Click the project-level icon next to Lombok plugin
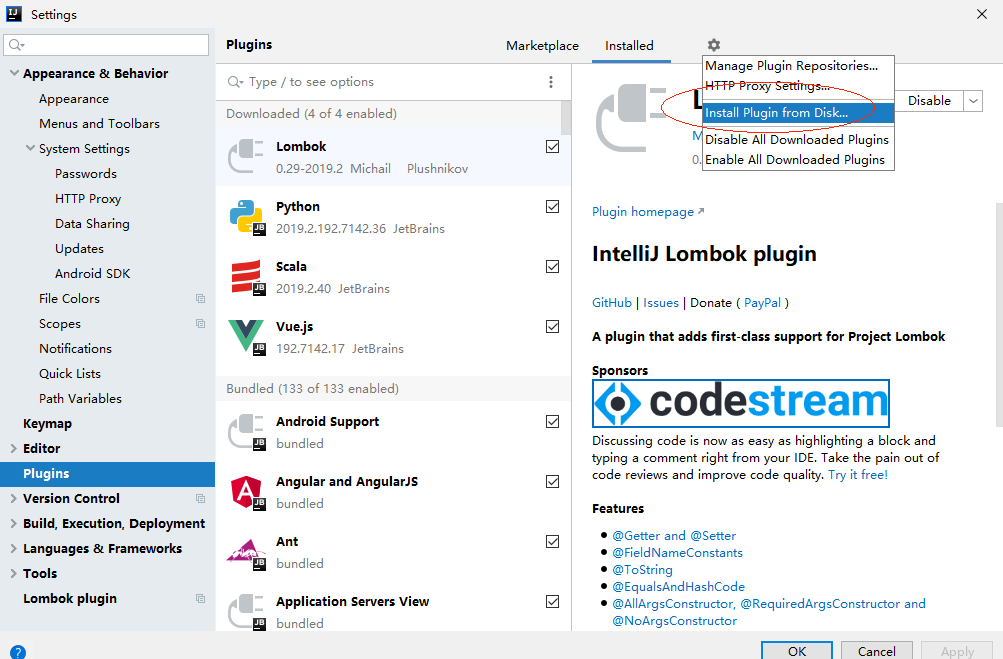1003x659 pixels. 200,599
